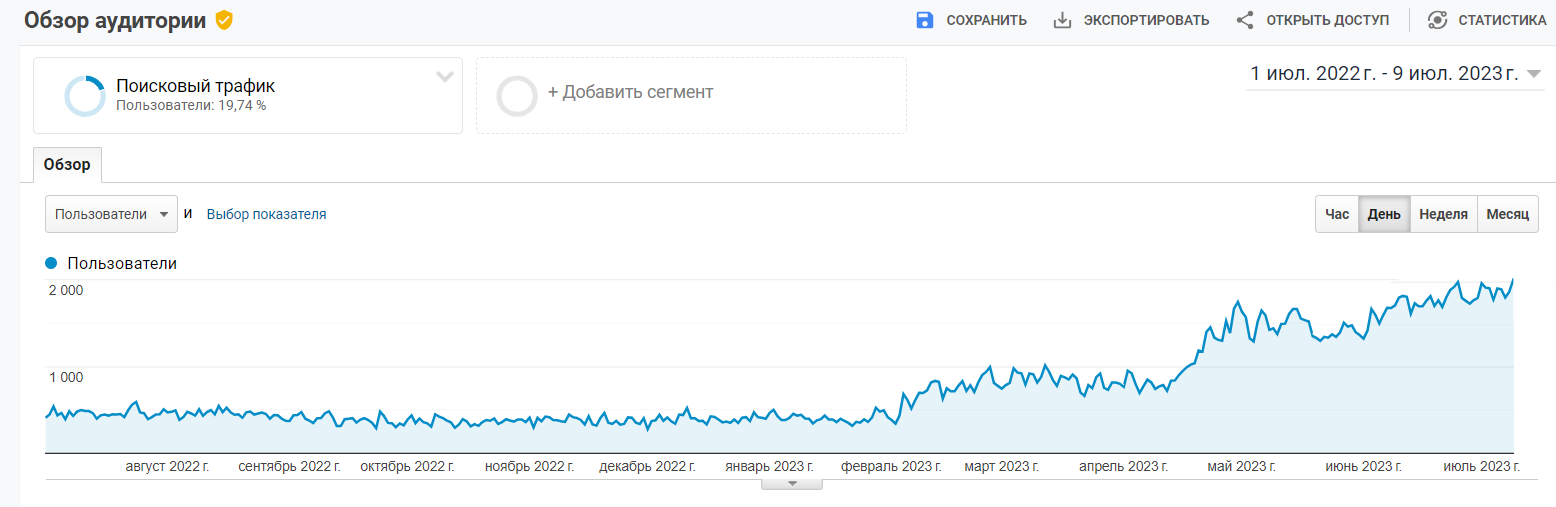Switch chart granularity to День

1384,214
